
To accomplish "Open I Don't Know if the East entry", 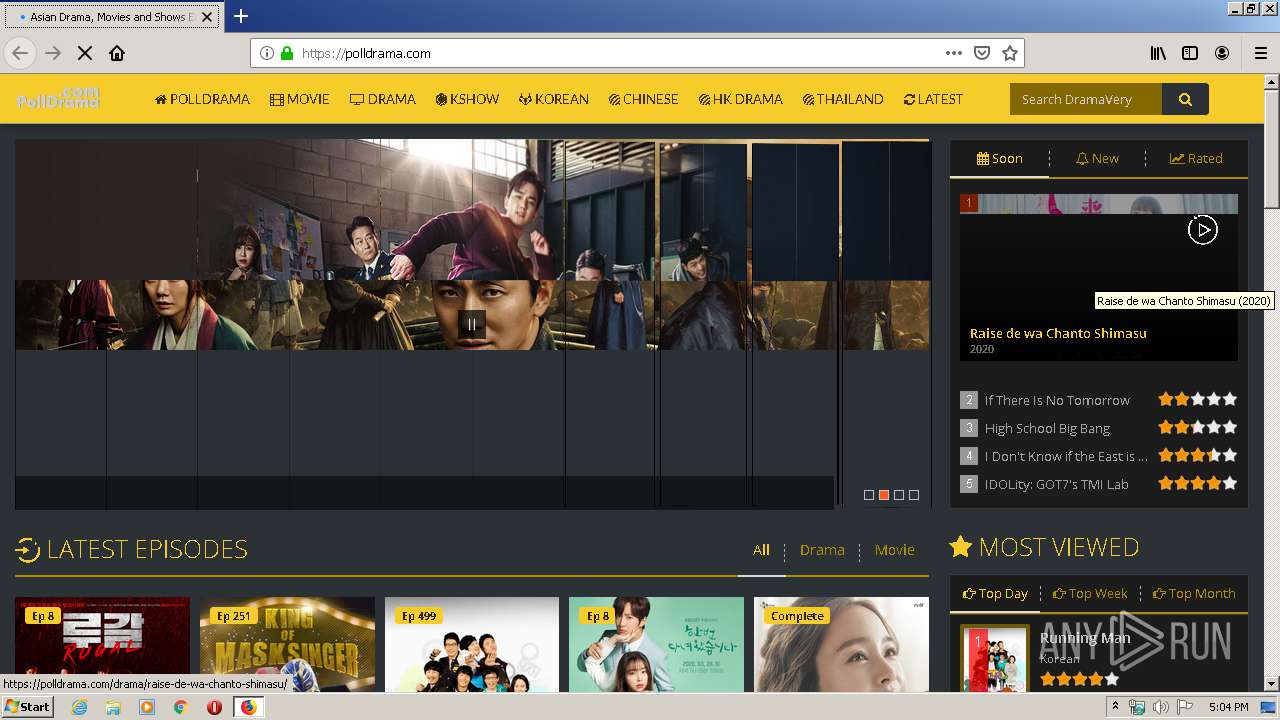I will [1066, 456].
